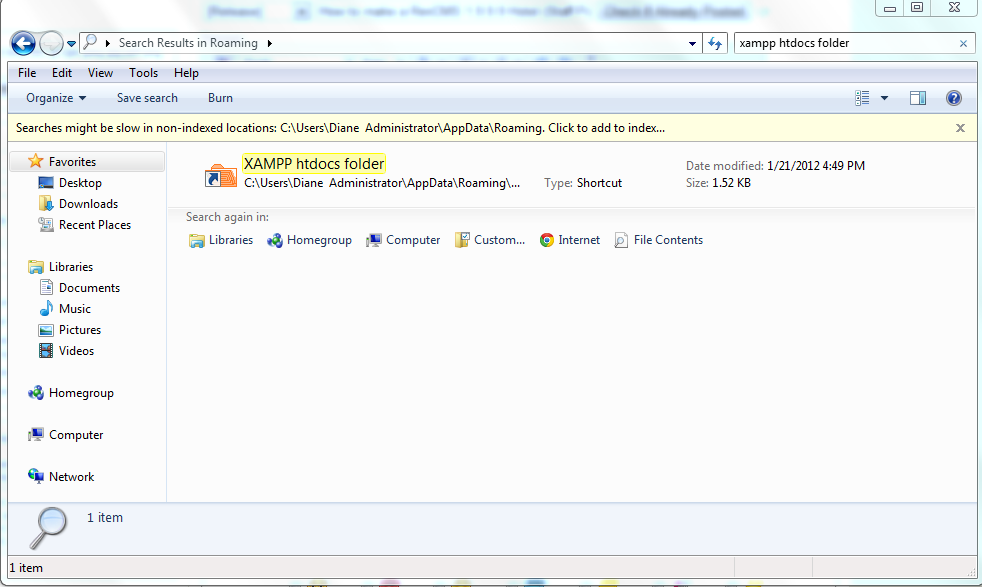Select the XAMPP htdocs folder result name
The height and width of the screenshot is (587, 982).
click(314, 164)
